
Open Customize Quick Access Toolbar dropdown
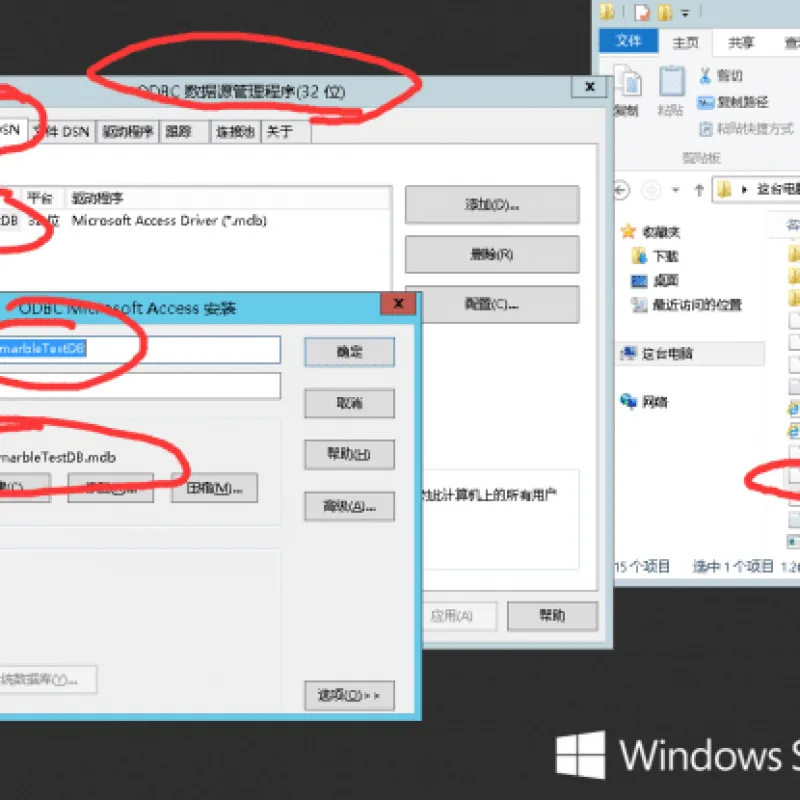(x=686, y=14)
